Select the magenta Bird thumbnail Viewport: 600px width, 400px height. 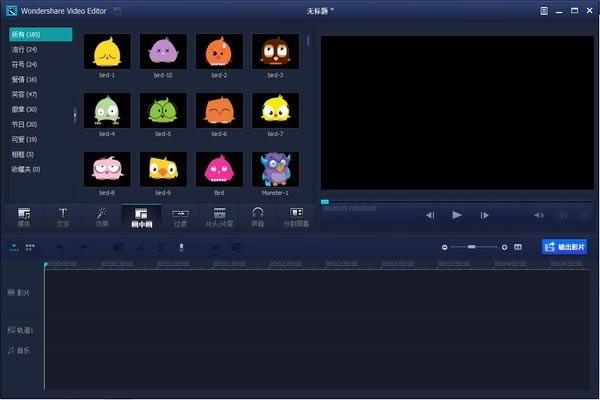[x=219, y=169]
